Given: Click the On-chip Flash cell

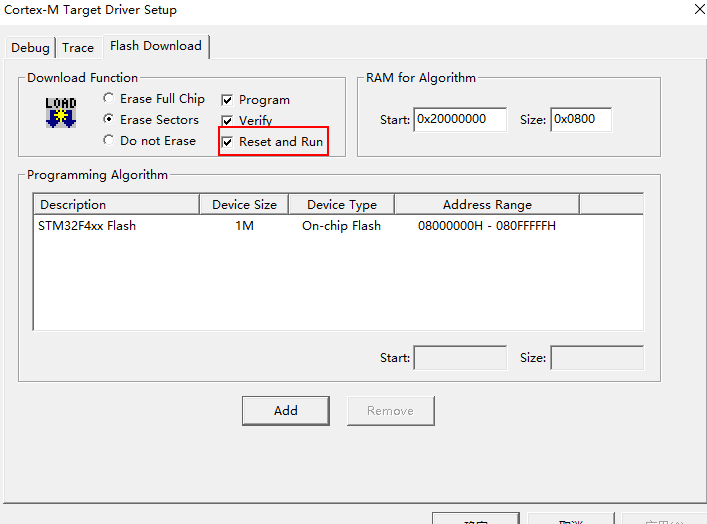Looking at the screenshot, I should (x=341, y=225).
